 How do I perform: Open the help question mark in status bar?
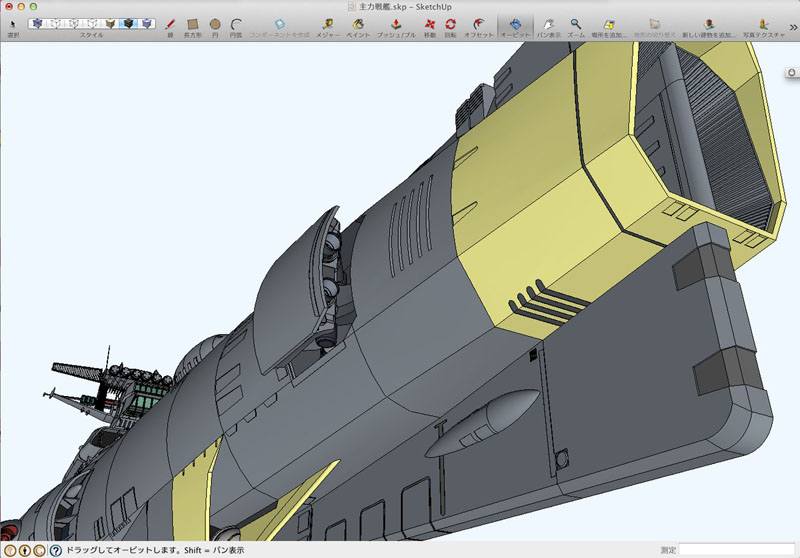[x=55, y=550]
